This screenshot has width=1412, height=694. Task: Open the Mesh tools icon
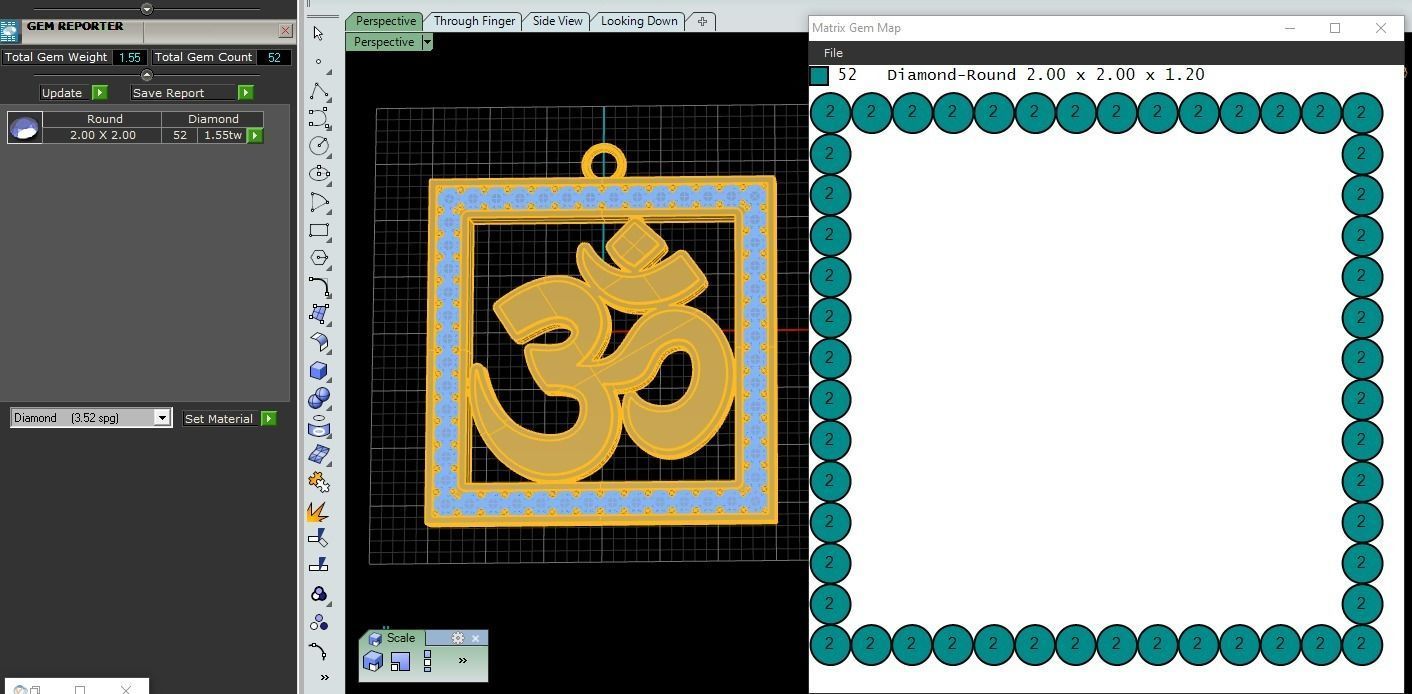click(319, 454)
